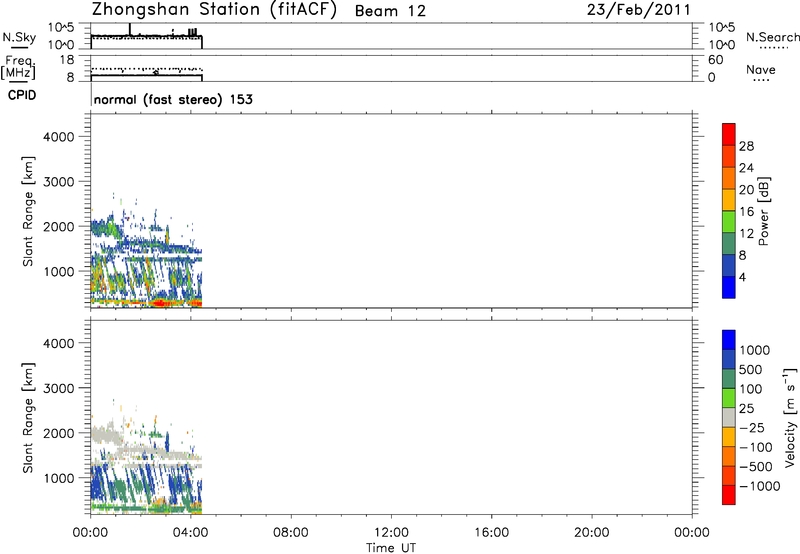This screenshot has height=554, width=800.
Task: Click the "-500" Velocity colorbar tick
Action: pyautogui.click(x=756, y=467)
